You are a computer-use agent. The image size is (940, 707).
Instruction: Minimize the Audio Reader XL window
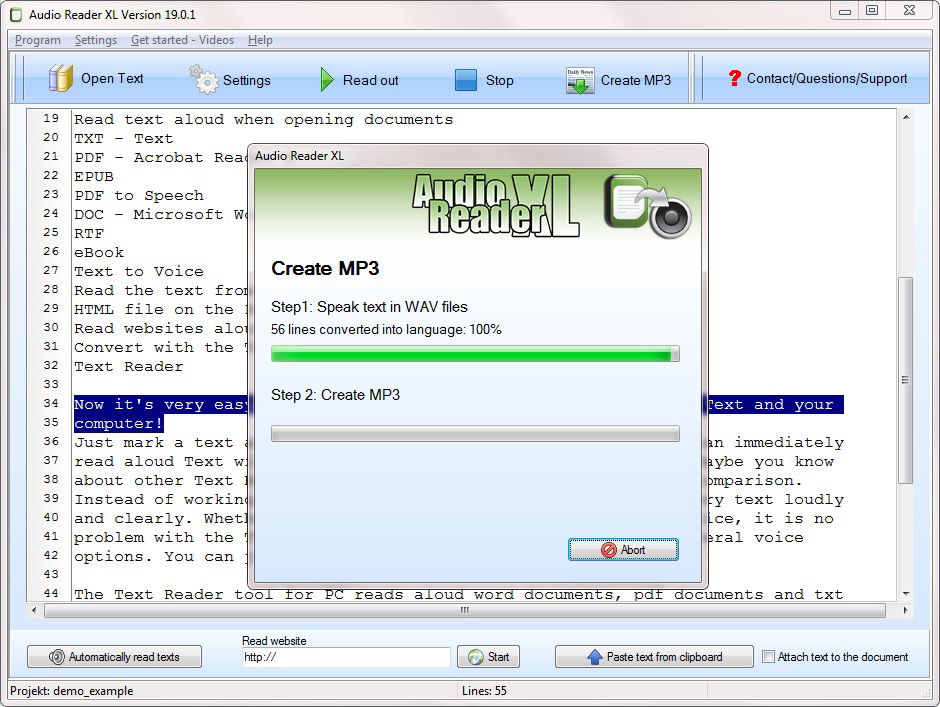(x=845, y=10)
